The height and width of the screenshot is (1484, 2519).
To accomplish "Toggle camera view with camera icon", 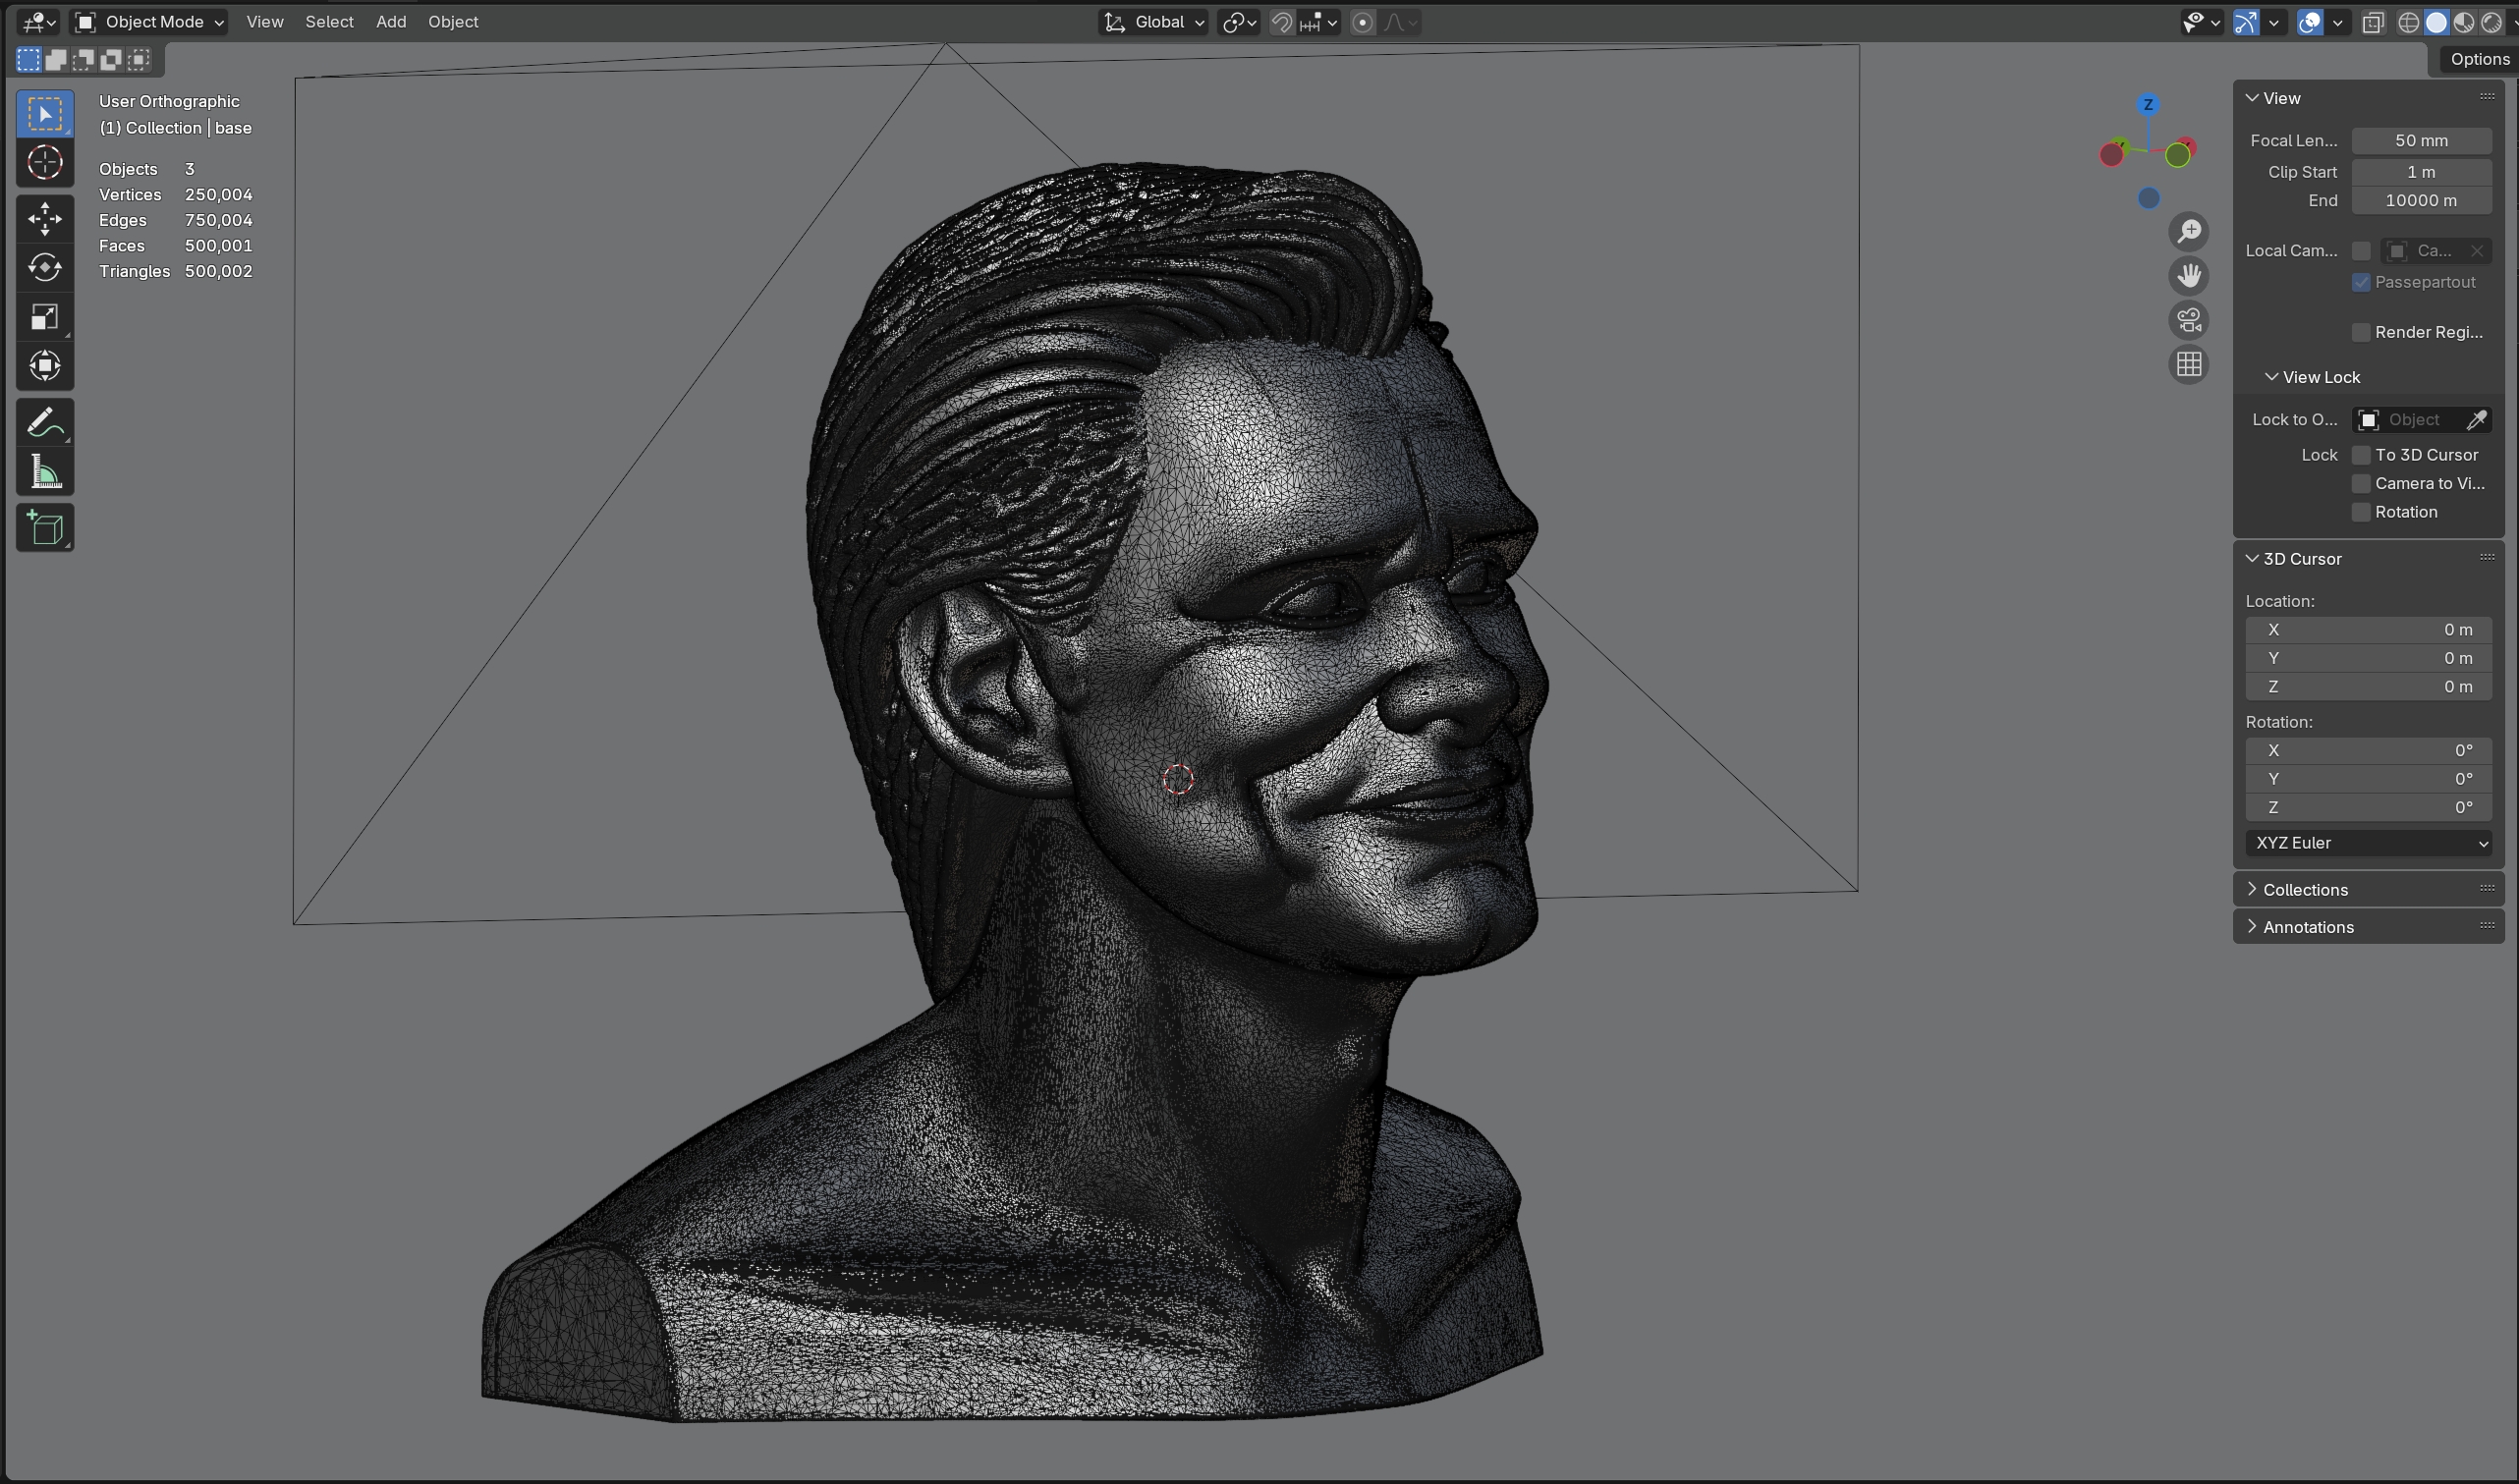I will (2188, 321).
